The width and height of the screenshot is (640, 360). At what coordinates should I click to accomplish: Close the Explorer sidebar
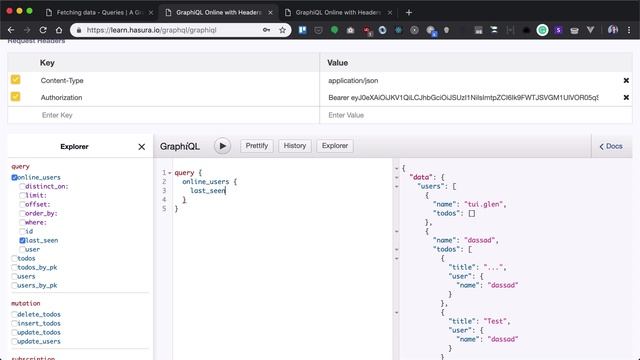(142, 147)
